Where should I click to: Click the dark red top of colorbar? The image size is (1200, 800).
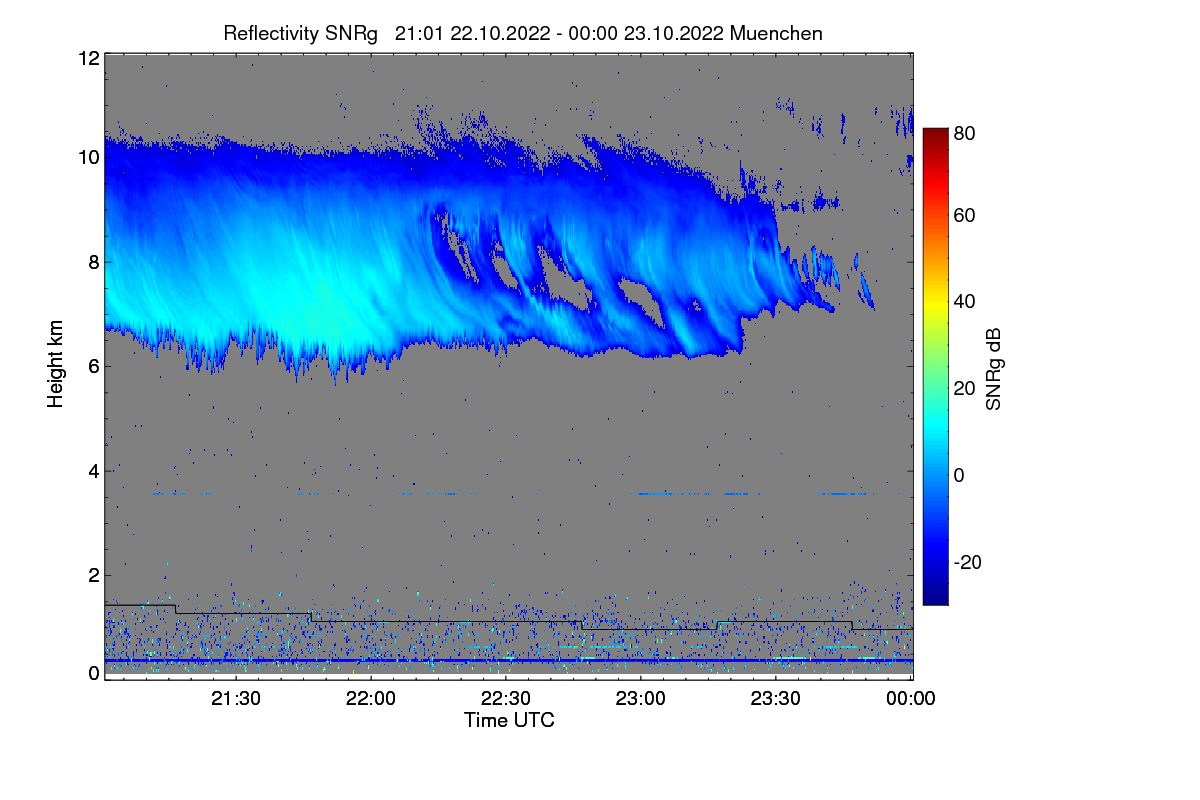pos(935,137)
